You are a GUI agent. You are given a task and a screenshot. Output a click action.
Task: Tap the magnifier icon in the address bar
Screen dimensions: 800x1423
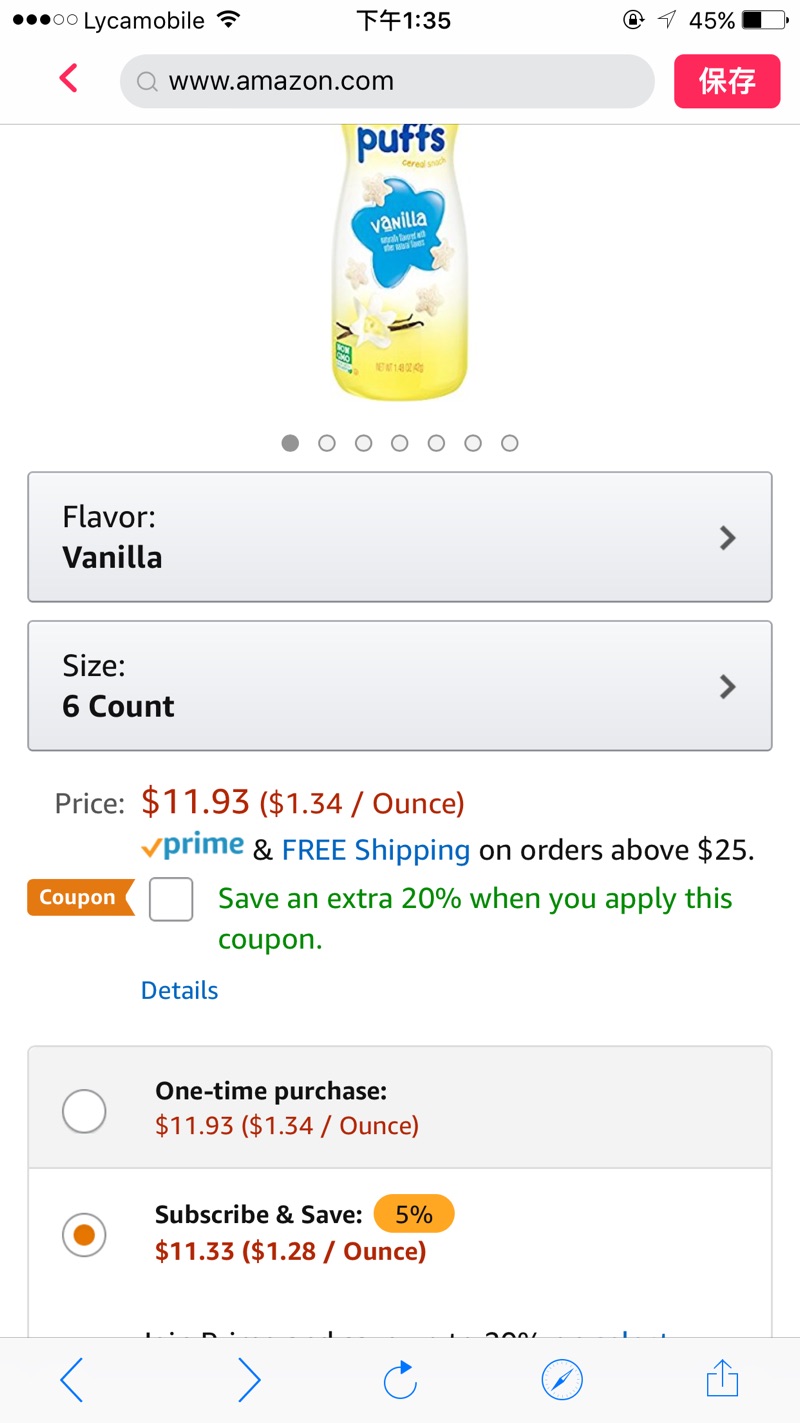coord(147,82)
